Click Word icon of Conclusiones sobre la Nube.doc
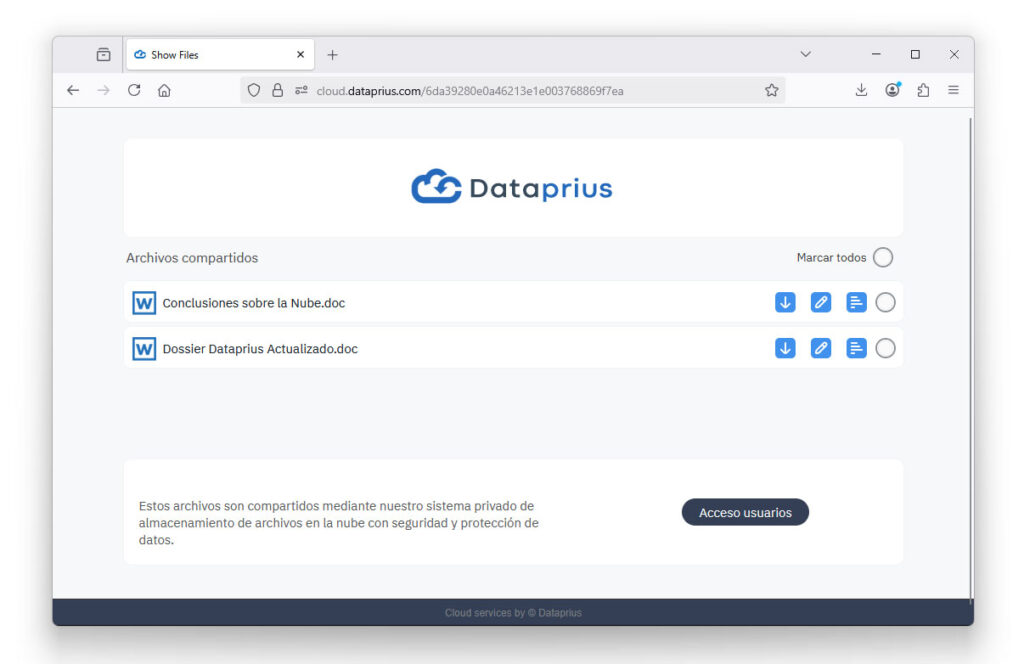1024x664 pixels. [144, 303]
